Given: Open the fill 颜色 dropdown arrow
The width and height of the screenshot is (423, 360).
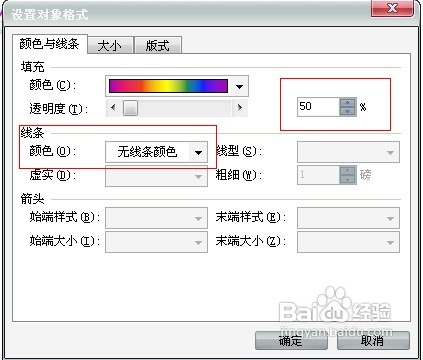Looking at the screenshot, I should tap(239, 86).
